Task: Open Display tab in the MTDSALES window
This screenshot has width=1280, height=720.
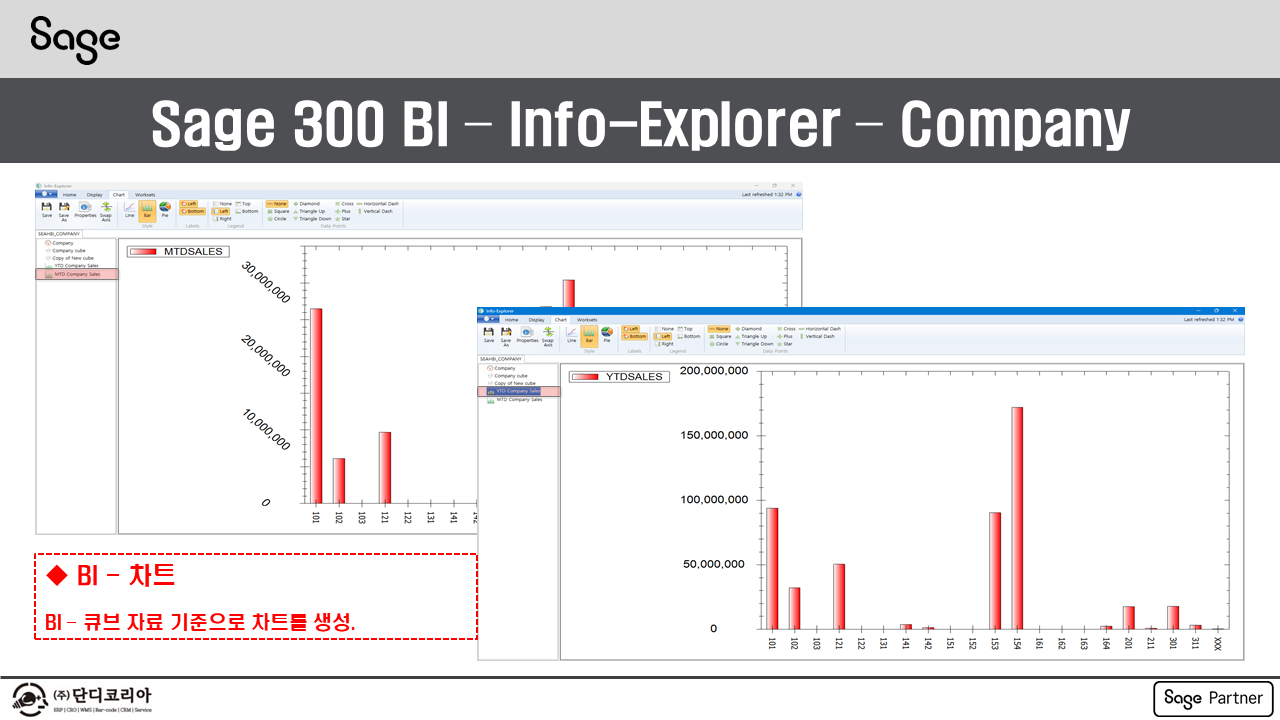Action: [x=94, y=195]
